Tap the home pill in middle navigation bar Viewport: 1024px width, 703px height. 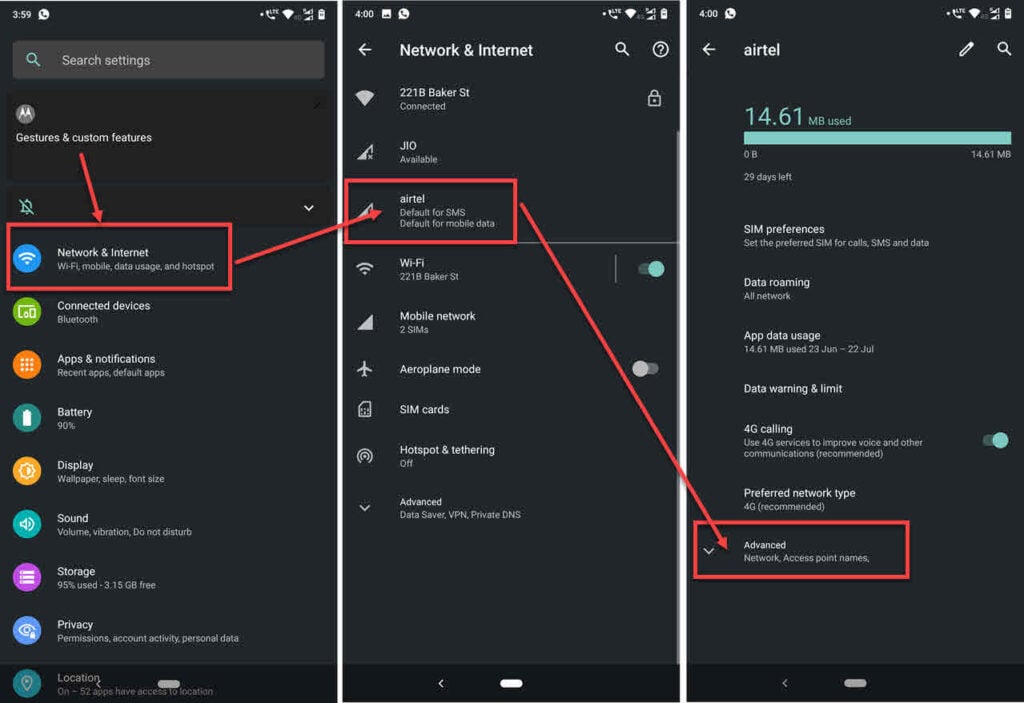[x=511, y=683]
